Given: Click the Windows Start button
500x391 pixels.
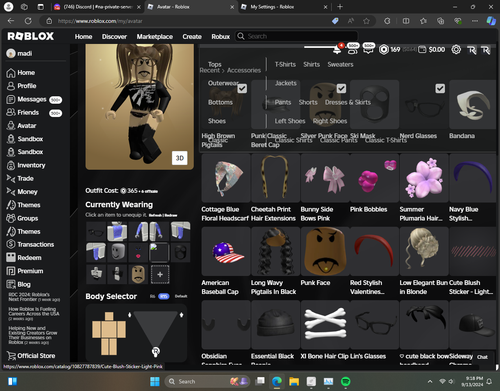Looking at the screenshot, I should pos(155,381).
